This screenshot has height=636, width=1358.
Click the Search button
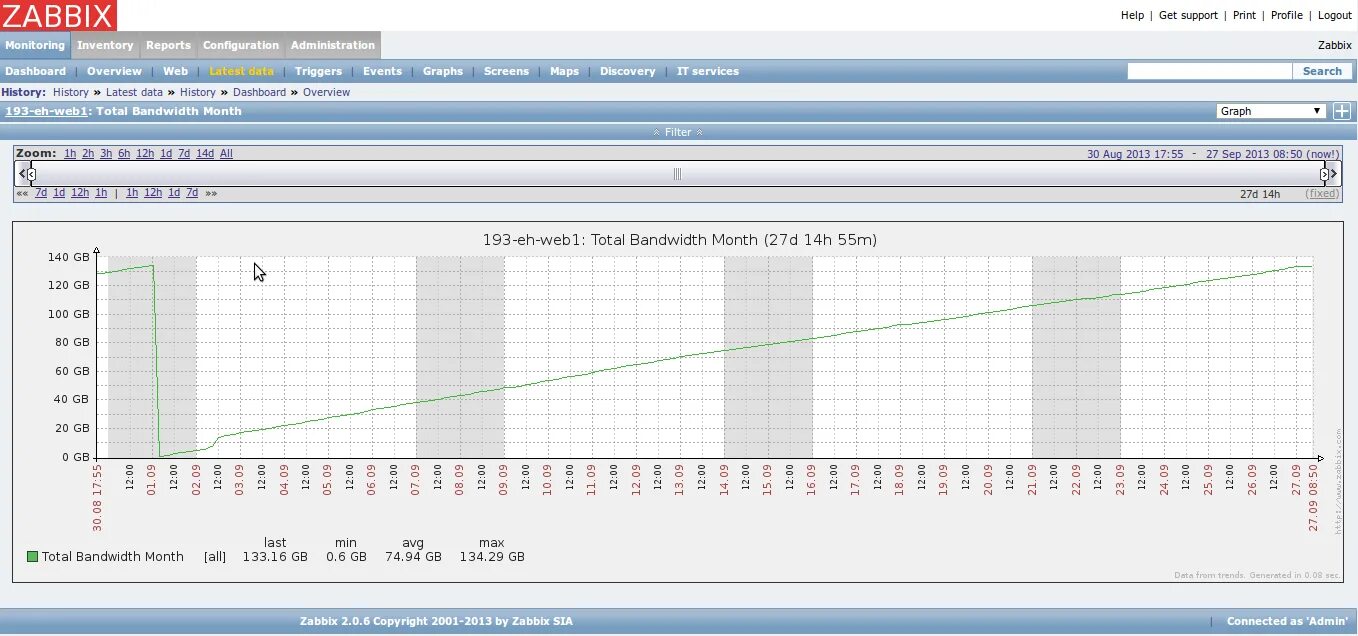pos(1322,71)
